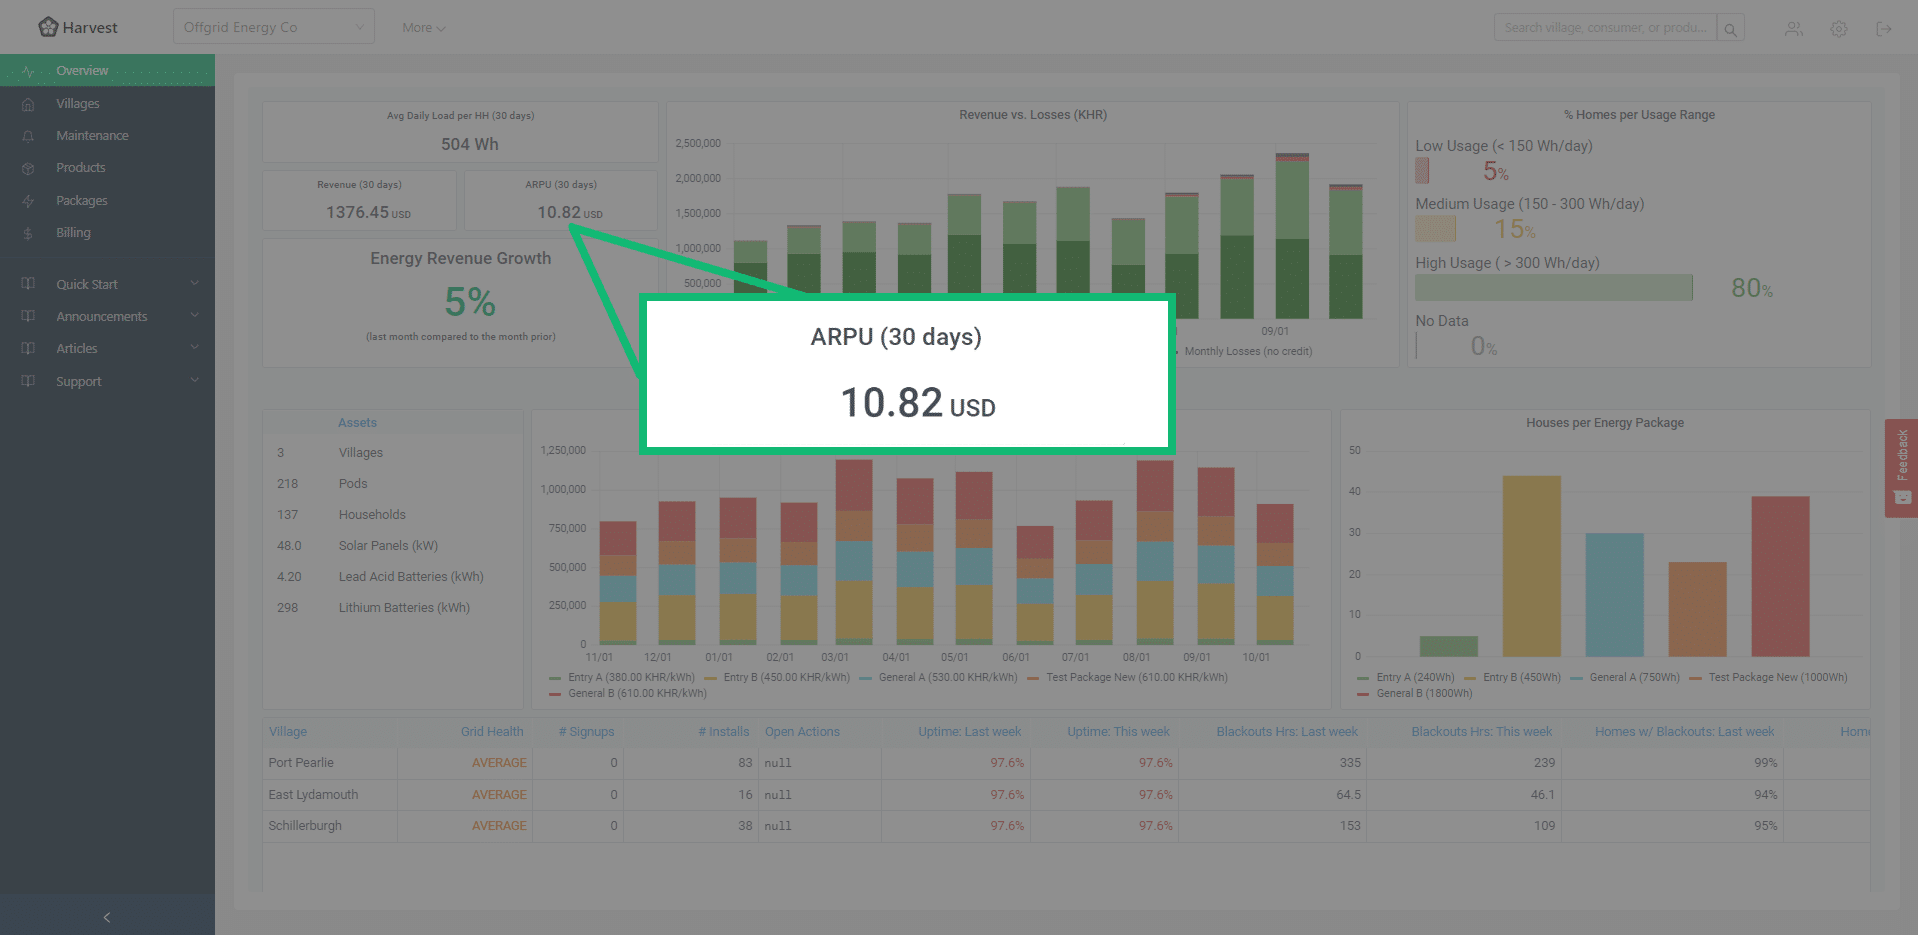The height and width of the screenshot is (935, 1918).
Task: Go to Products in sidebar
Action: (80, 168)
